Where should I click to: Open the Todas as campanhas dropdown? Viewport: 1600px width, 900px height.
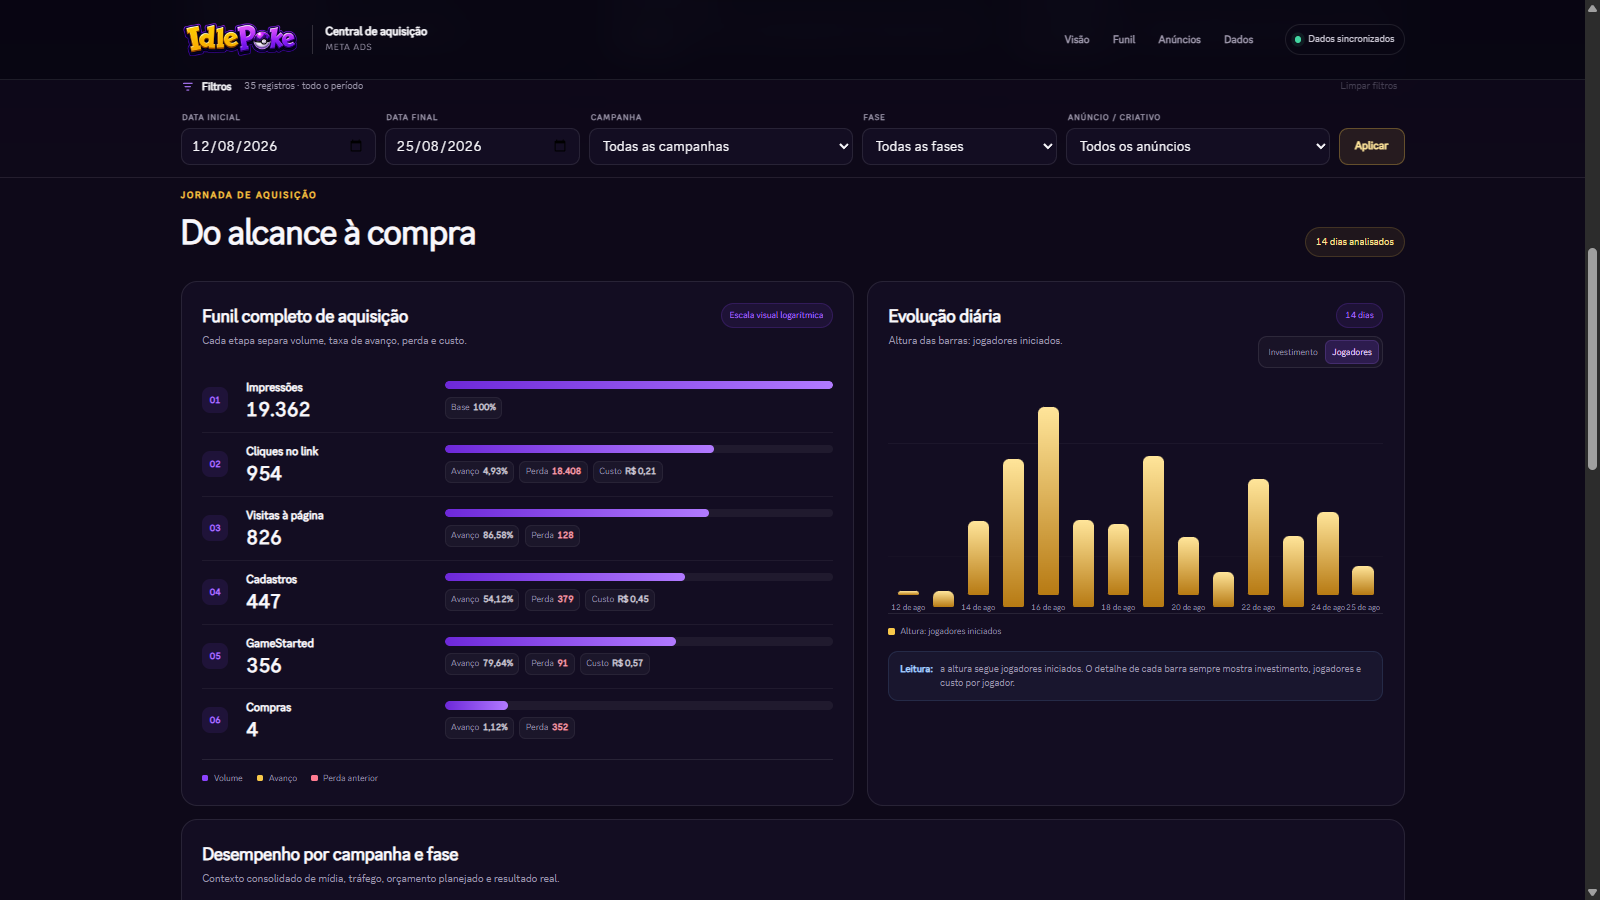pos(721,146)
